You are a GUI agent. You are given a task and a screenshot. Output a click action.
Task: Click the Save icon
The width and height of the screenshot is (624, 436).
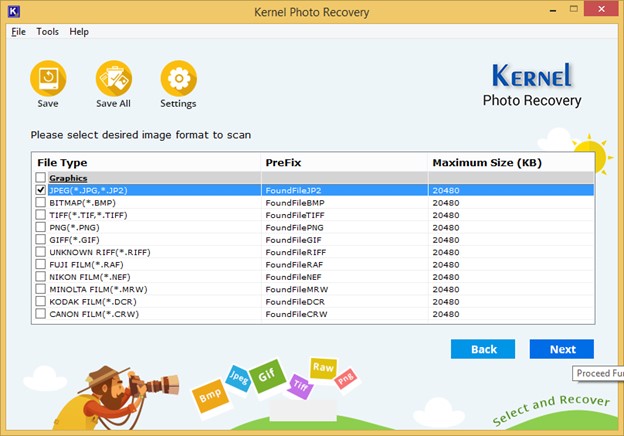click(48, 78)
